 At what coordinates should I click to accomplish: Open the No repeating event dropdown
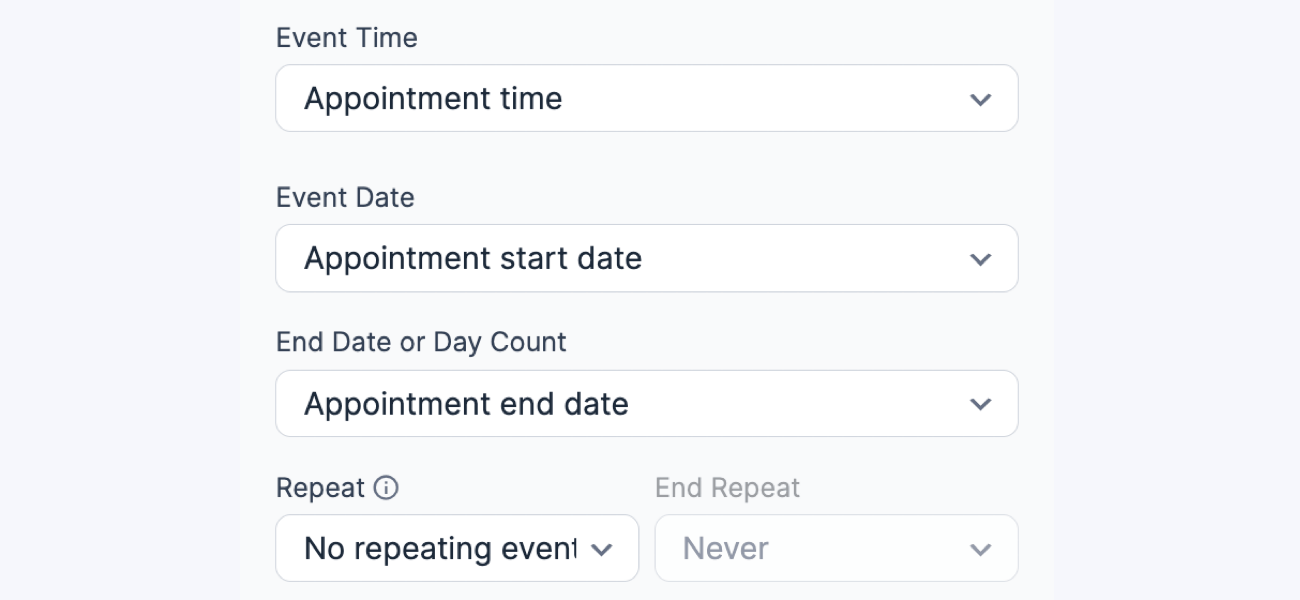pos(457,548)
